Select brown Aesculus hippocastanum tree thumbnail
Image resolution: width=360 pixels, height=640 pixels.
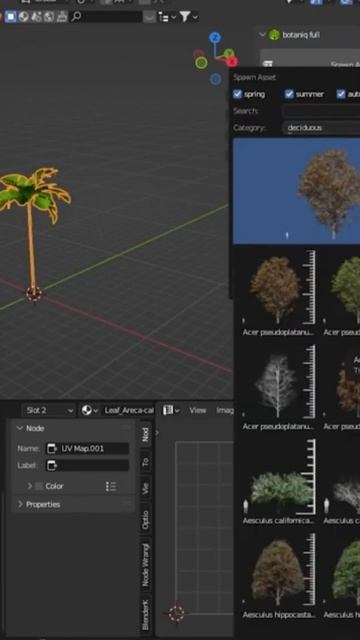point(279,571)
